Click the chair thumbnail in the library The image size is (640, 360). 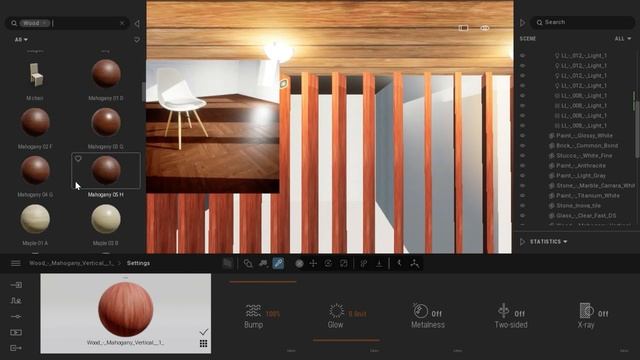[36, 74]
